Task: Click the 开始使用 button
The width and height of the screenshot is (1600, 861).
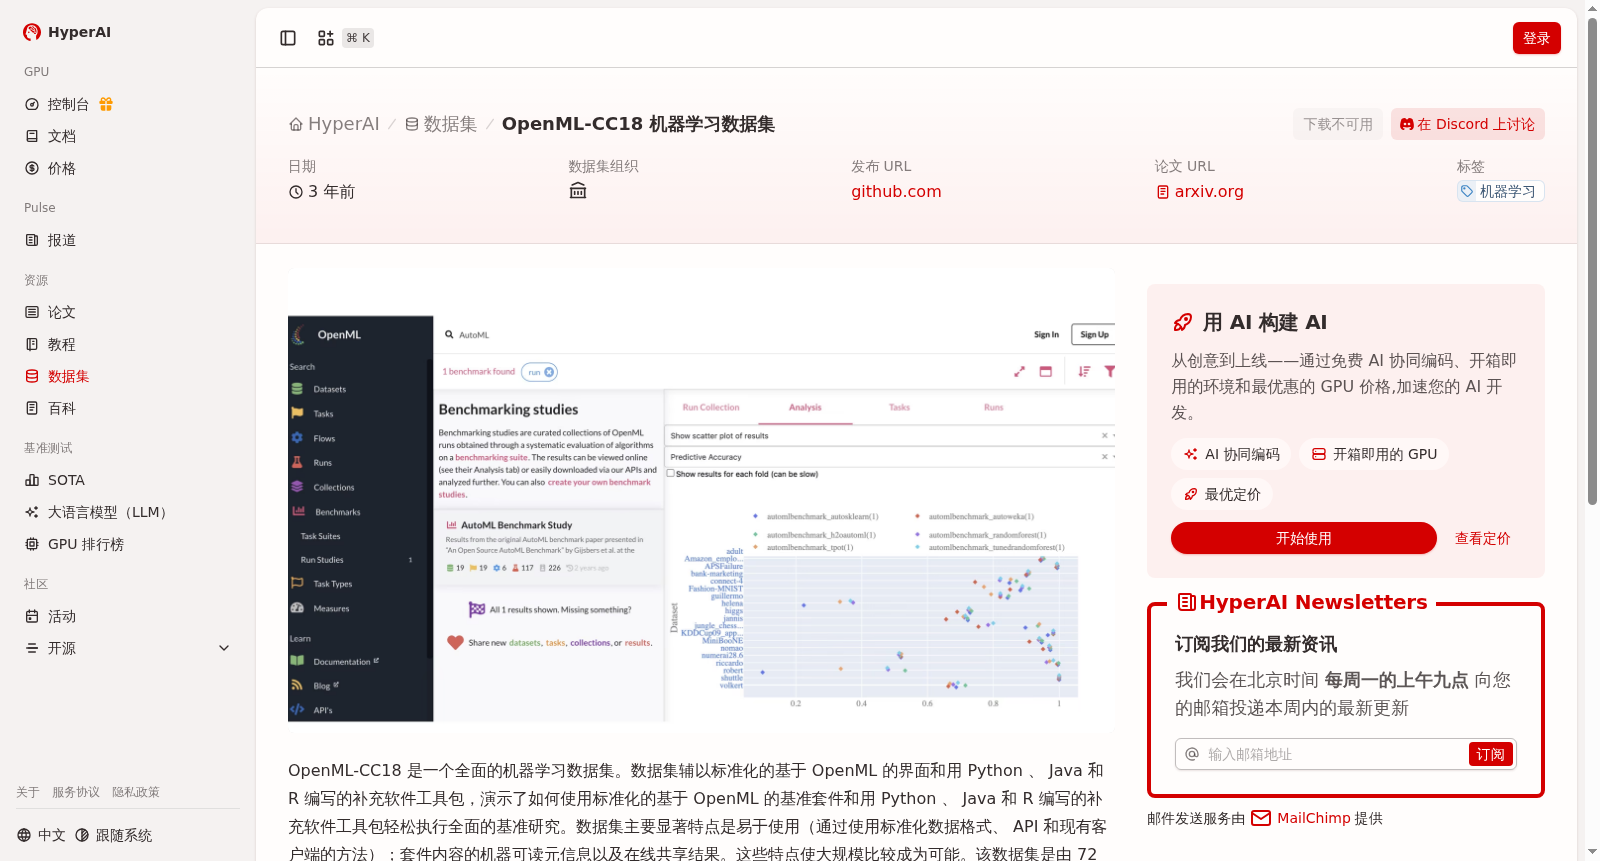Action: 1304,538
